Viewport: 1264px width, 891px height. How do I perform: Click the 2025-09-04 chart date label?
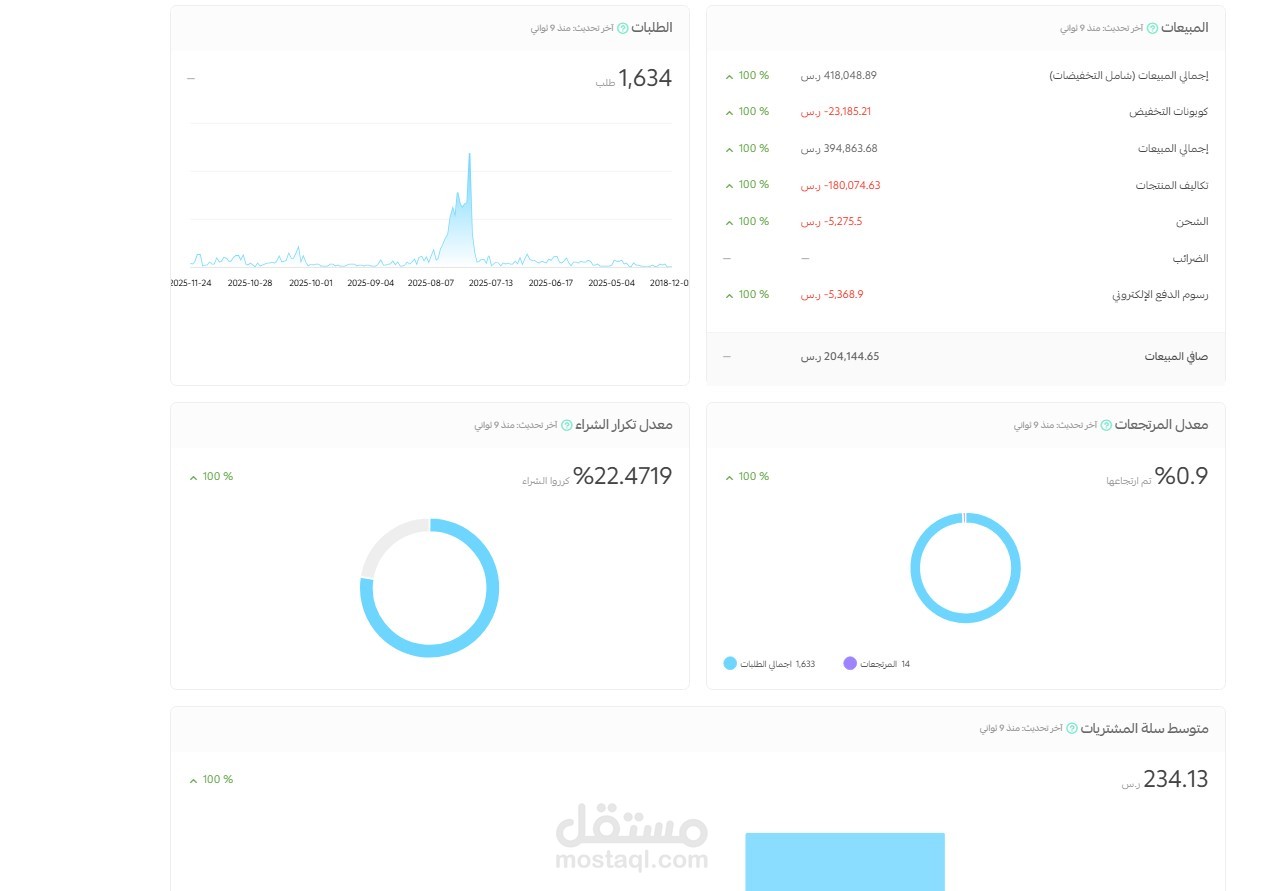[x=371, y=283]
